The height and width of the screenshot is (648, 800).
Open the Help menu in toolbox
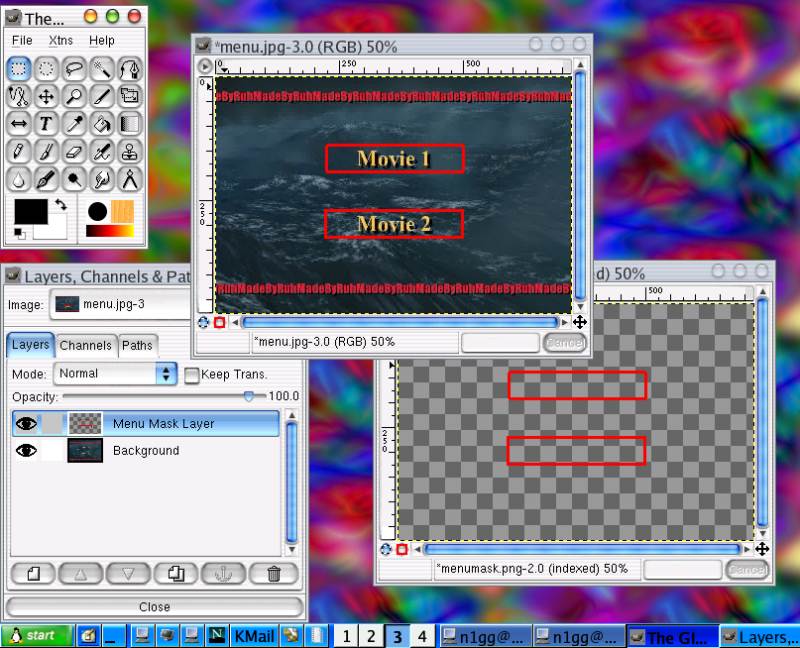coord(102,40)
